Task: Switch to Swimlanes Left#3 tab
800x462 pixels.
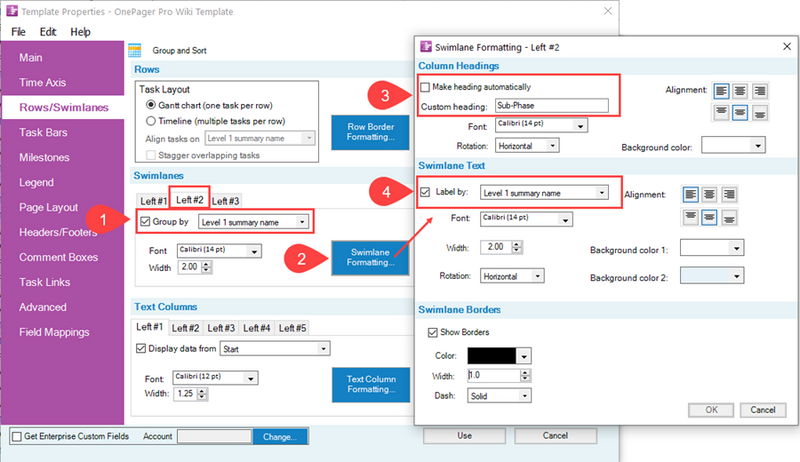Action: [x=226, y=201]
